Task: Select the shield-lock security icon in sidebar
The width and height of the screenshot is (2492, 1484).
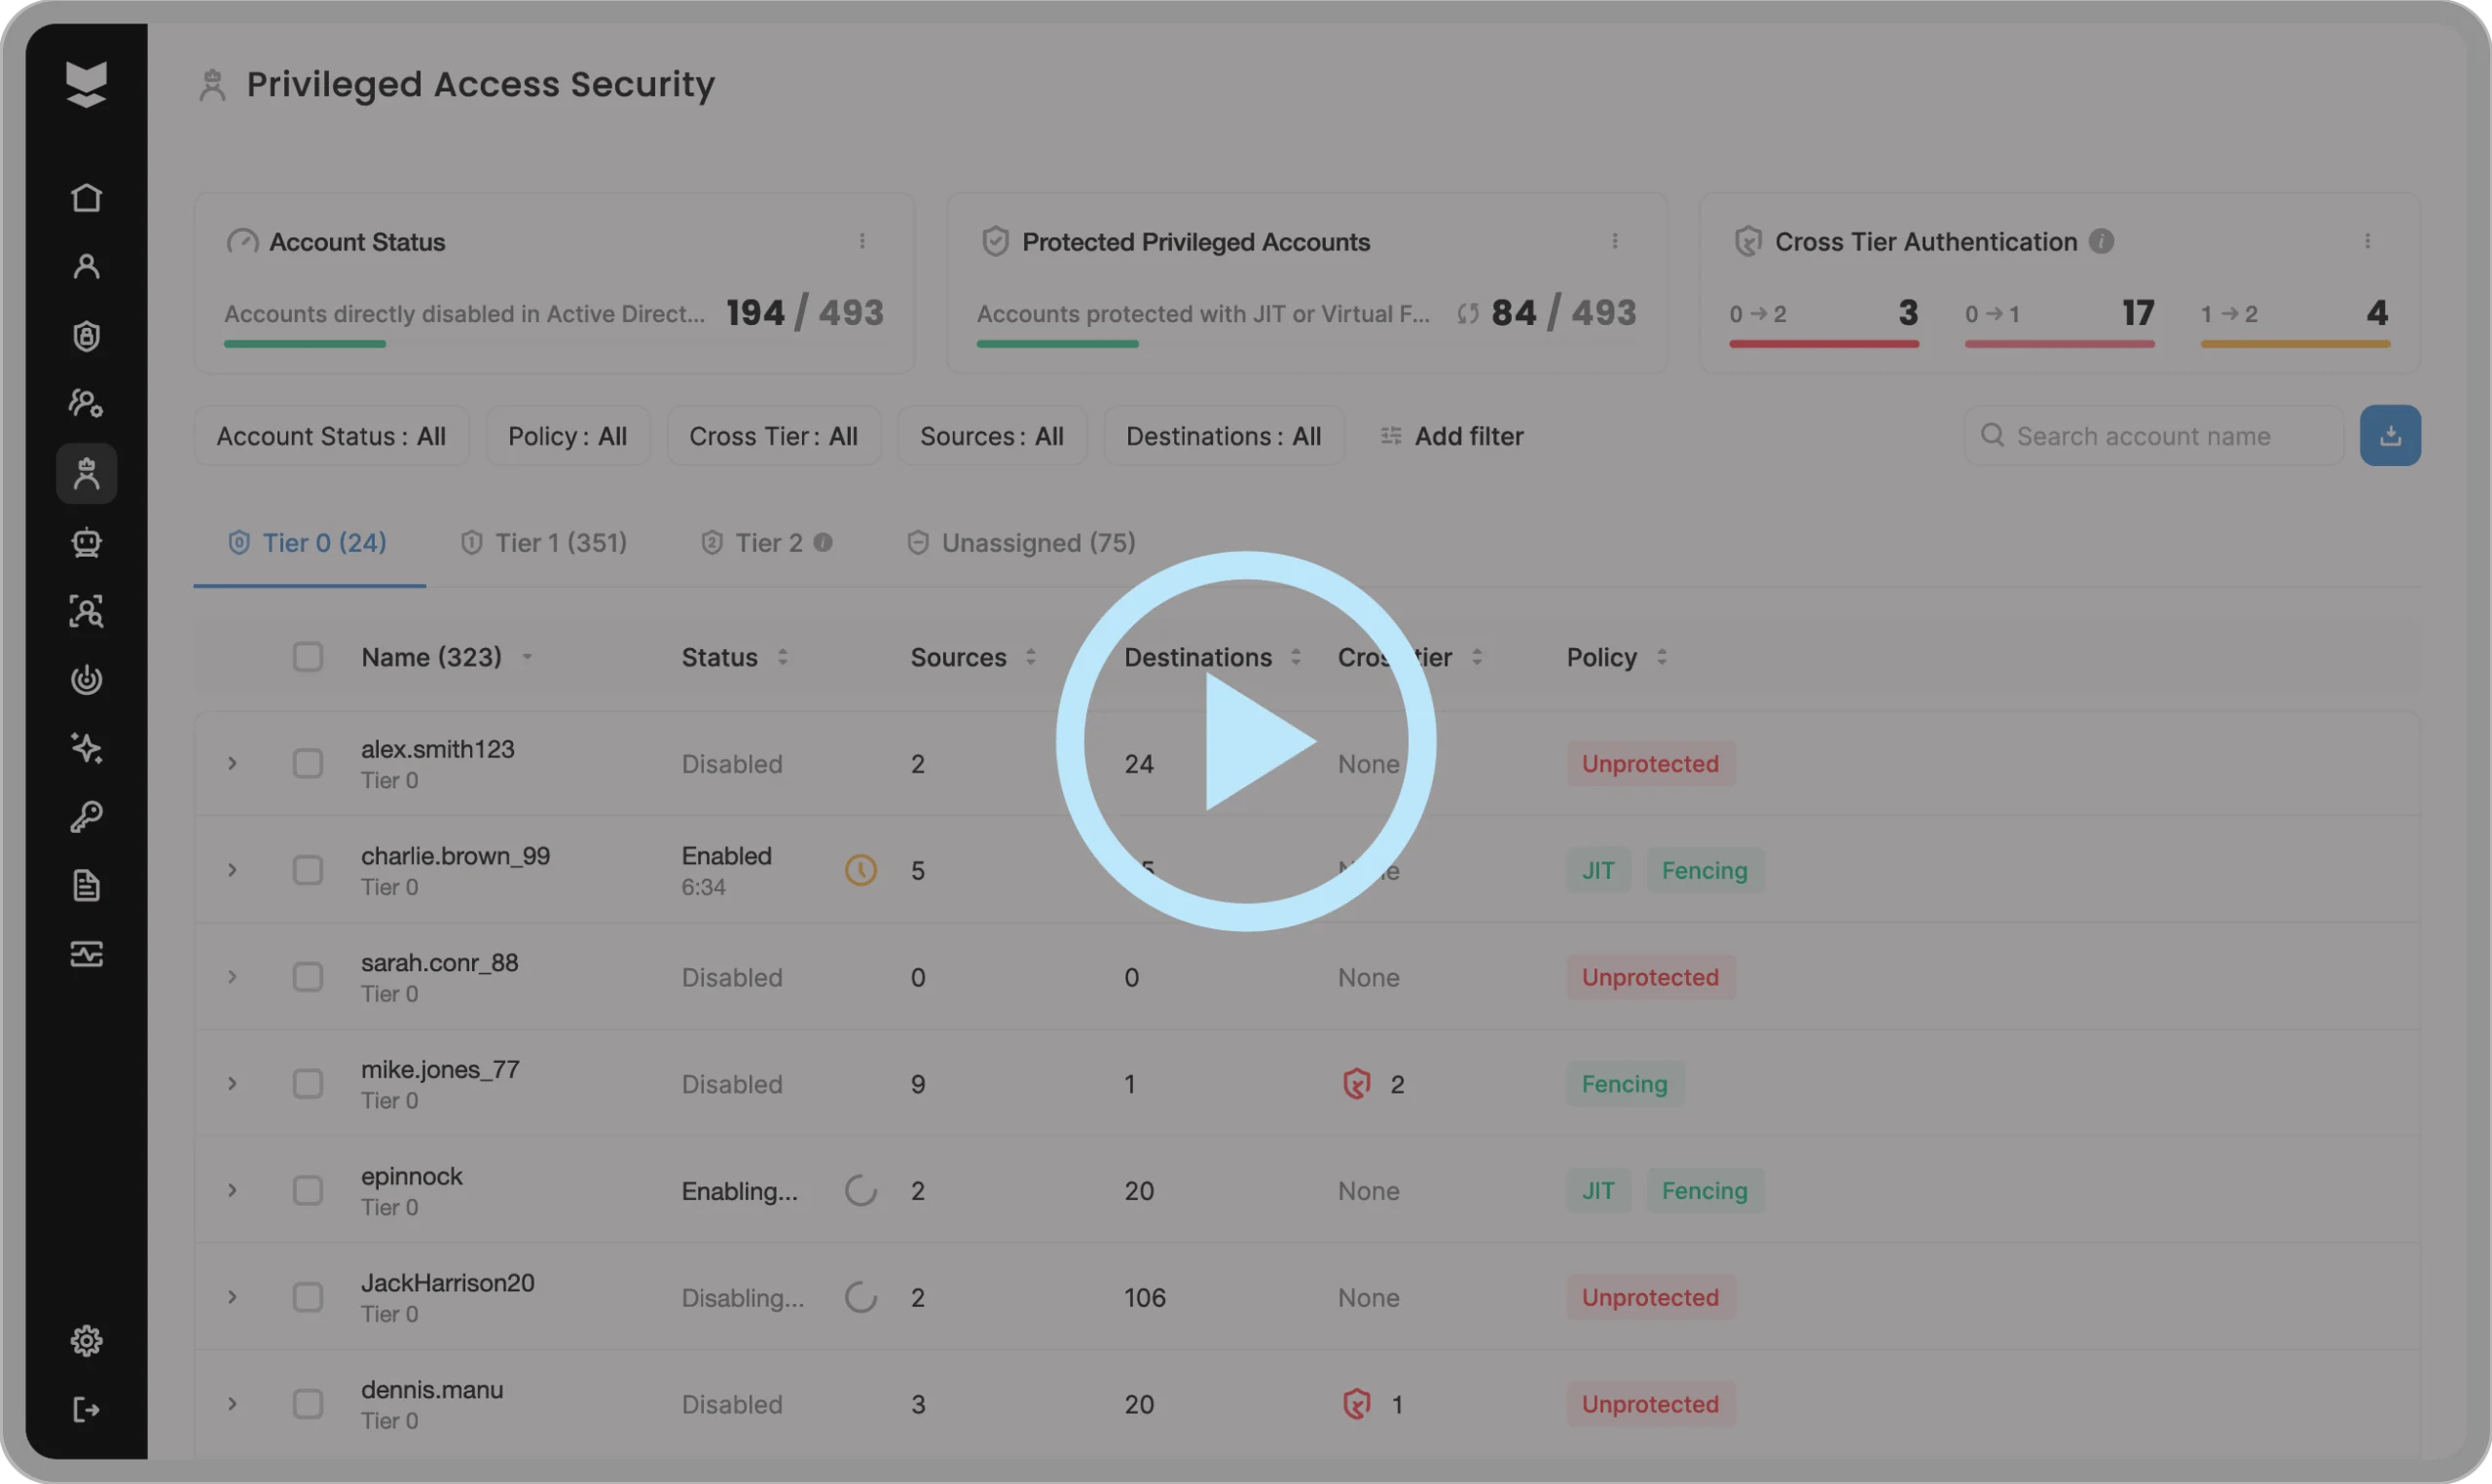Action: click(87, 335)
